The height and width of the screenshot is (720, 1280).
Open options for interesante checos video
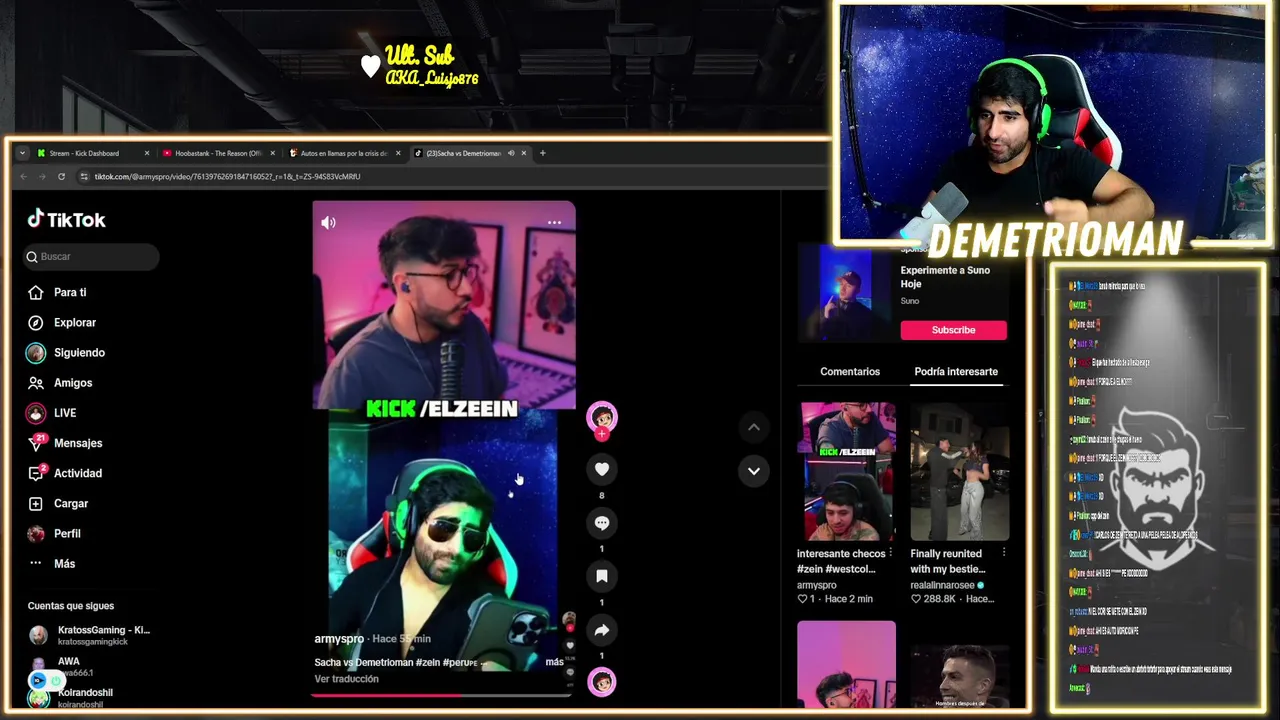coord(891,553)
